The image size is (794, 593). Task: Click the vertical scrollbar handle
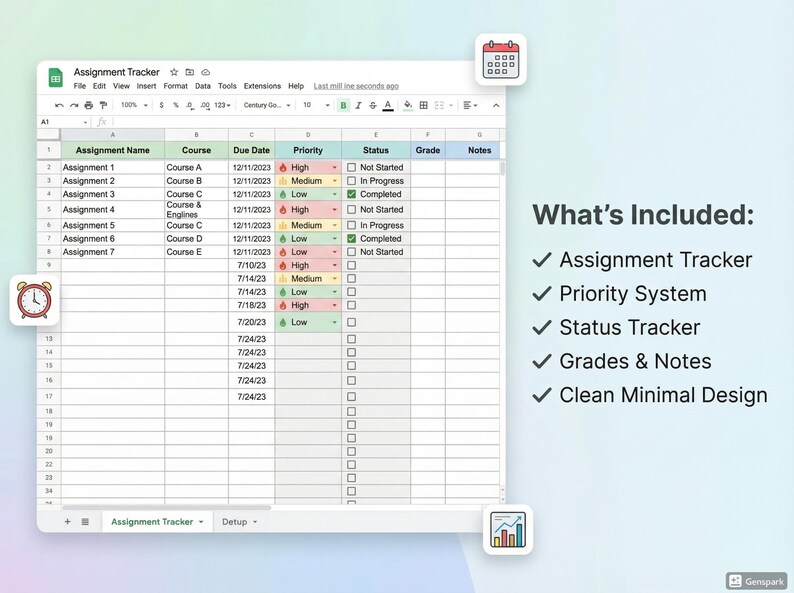click(502, 169)
